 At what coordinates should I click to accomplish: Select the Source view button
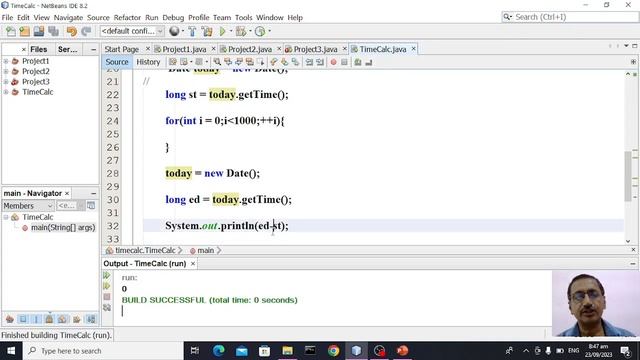117,62
